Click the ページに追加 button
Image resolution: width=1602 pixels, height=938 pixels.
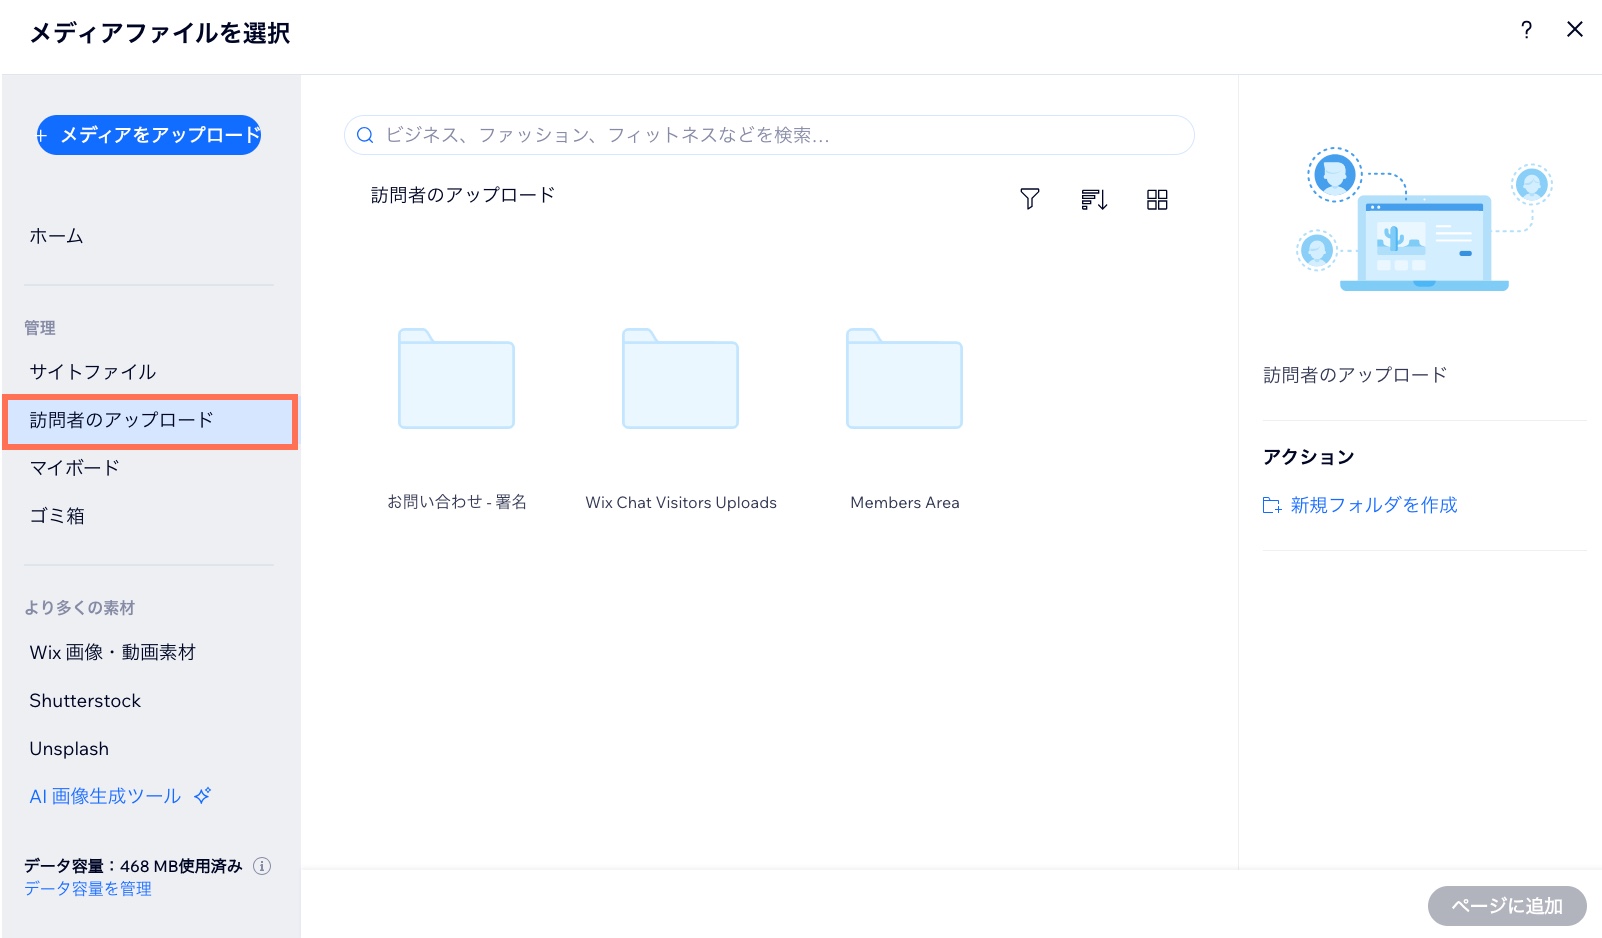point(1506,906)
